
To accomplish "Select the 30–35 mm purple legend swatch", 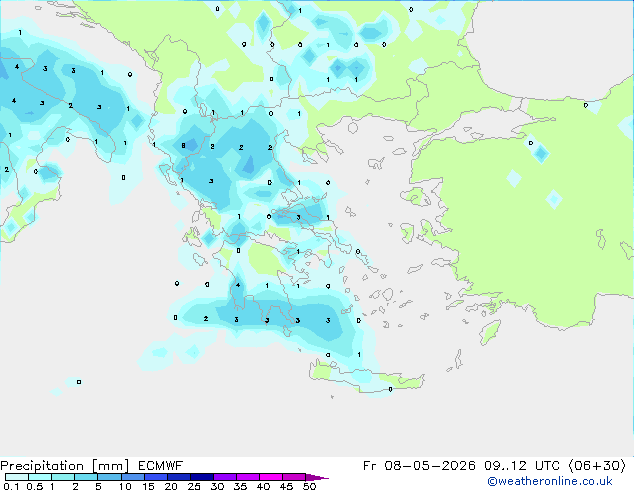I will point(224,477).
